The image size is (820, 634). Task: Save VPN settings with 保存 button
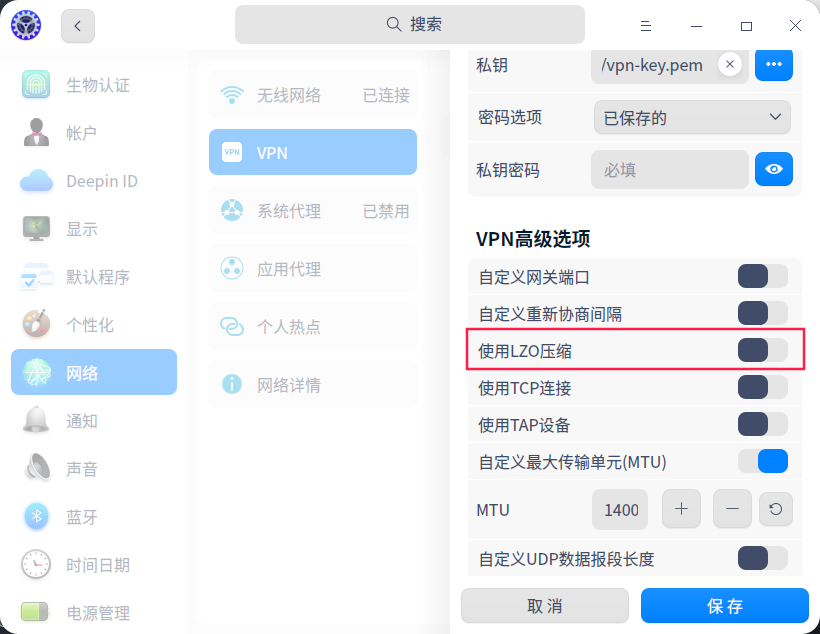[724, 606]
